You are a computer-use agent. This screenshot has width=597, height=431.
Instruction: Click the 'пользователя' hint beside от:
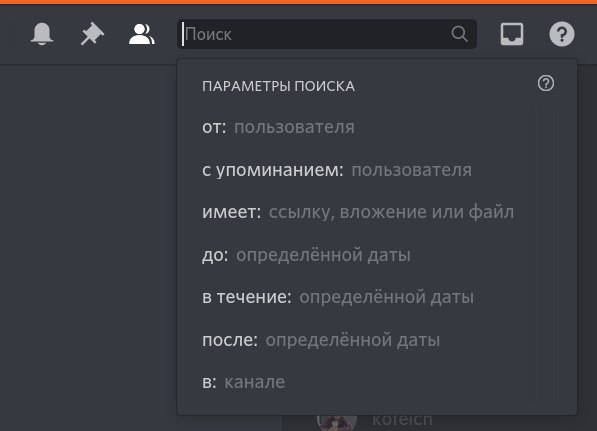click(294, 127)
